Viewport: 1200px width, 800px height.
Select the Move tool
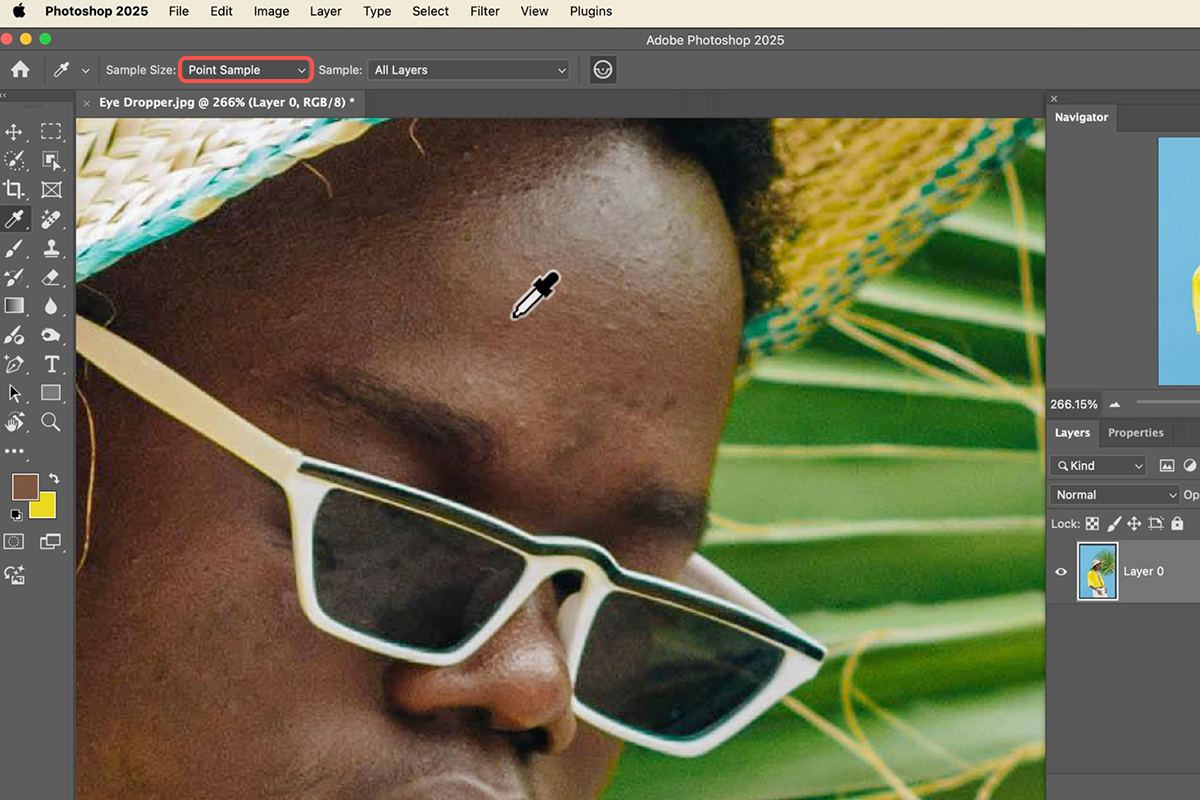[x=15, y=132]
